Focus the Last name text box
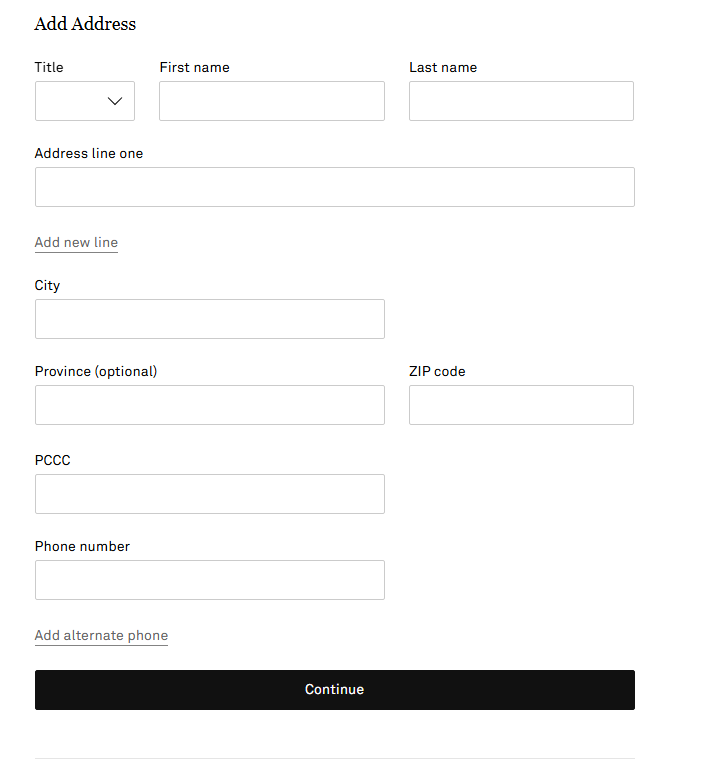Screen dimensions: 707x761 521,101
